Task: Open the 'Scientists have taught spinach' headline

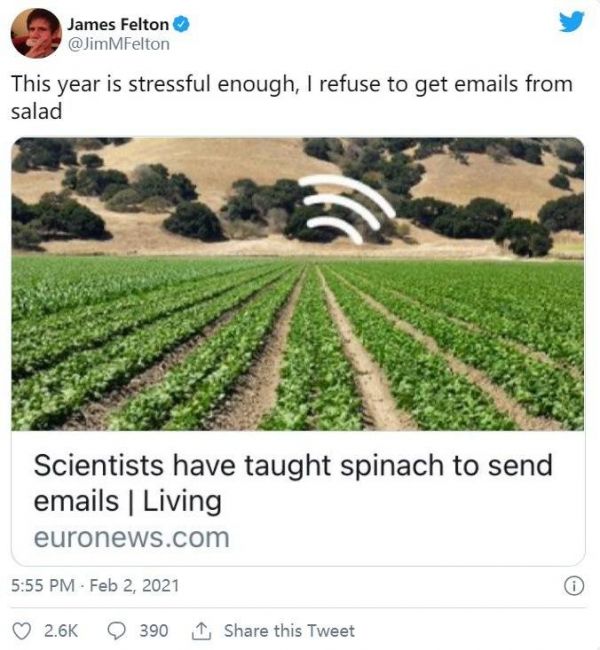Action: (x=293, y=466)
